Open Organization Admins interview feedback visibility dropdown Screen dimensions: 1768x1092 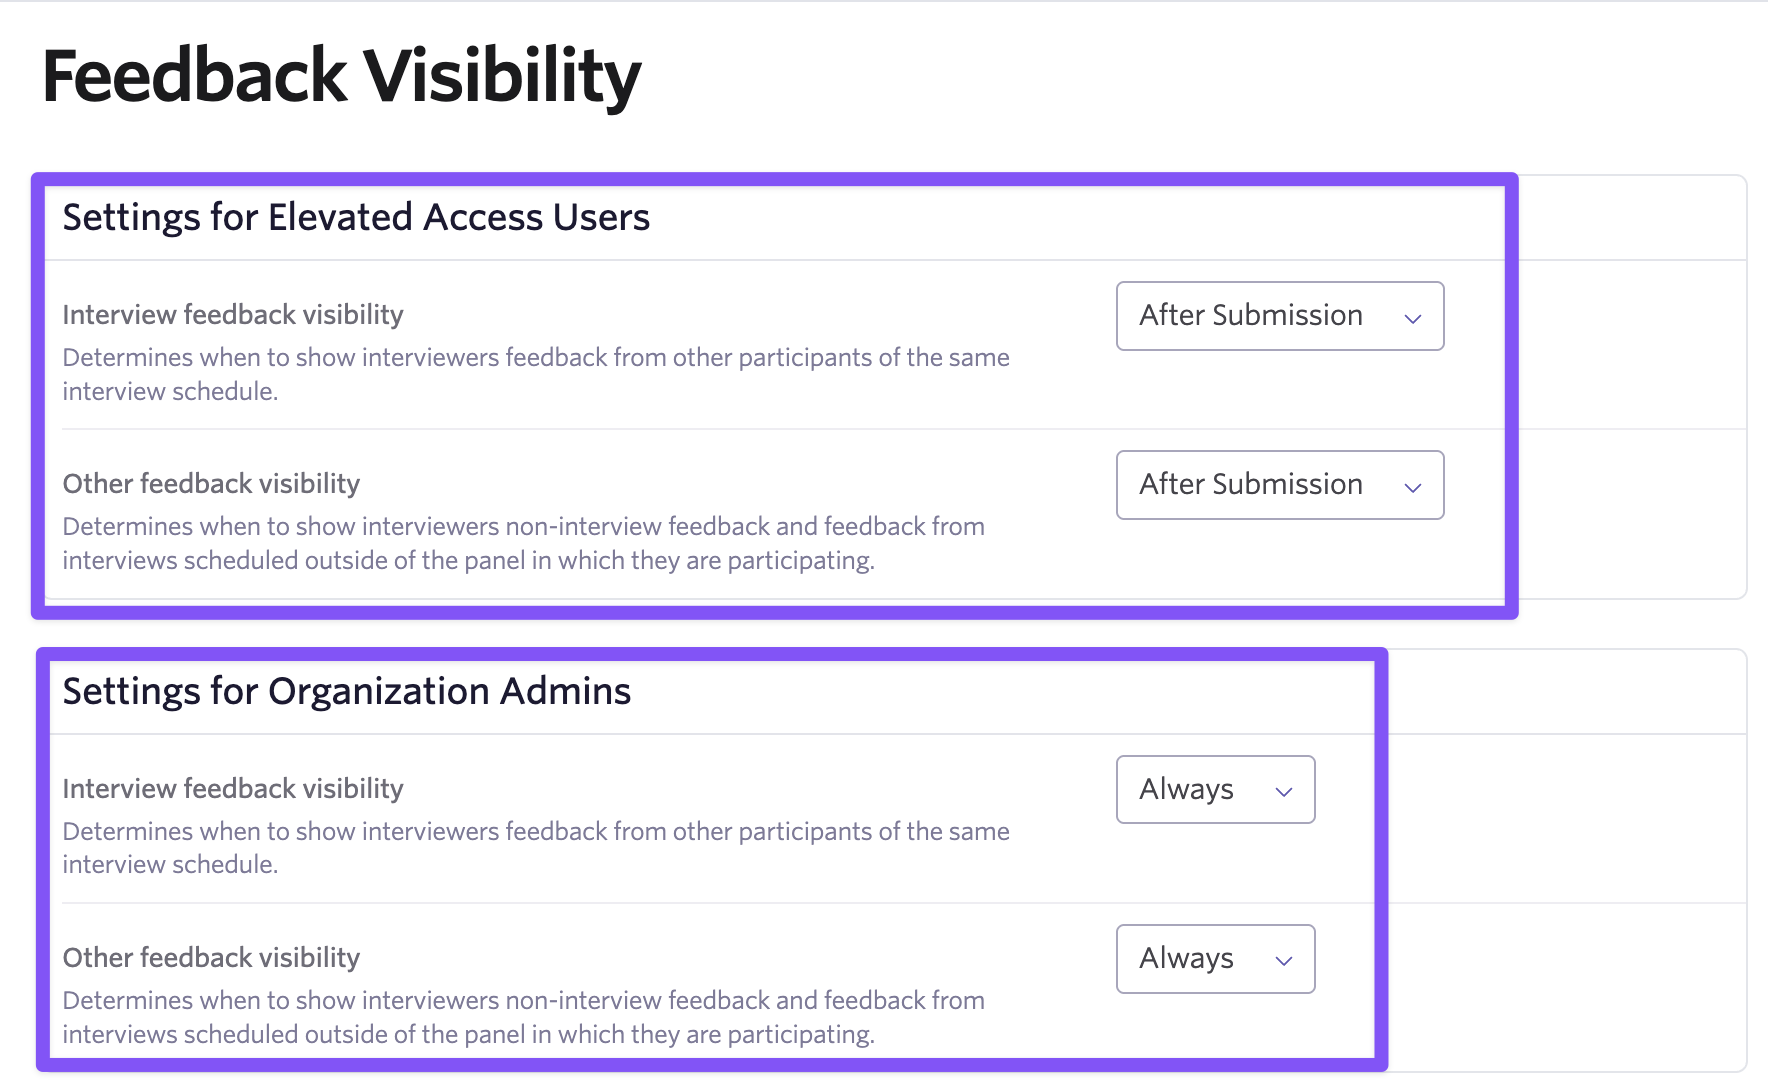(x=1215, y=790)
